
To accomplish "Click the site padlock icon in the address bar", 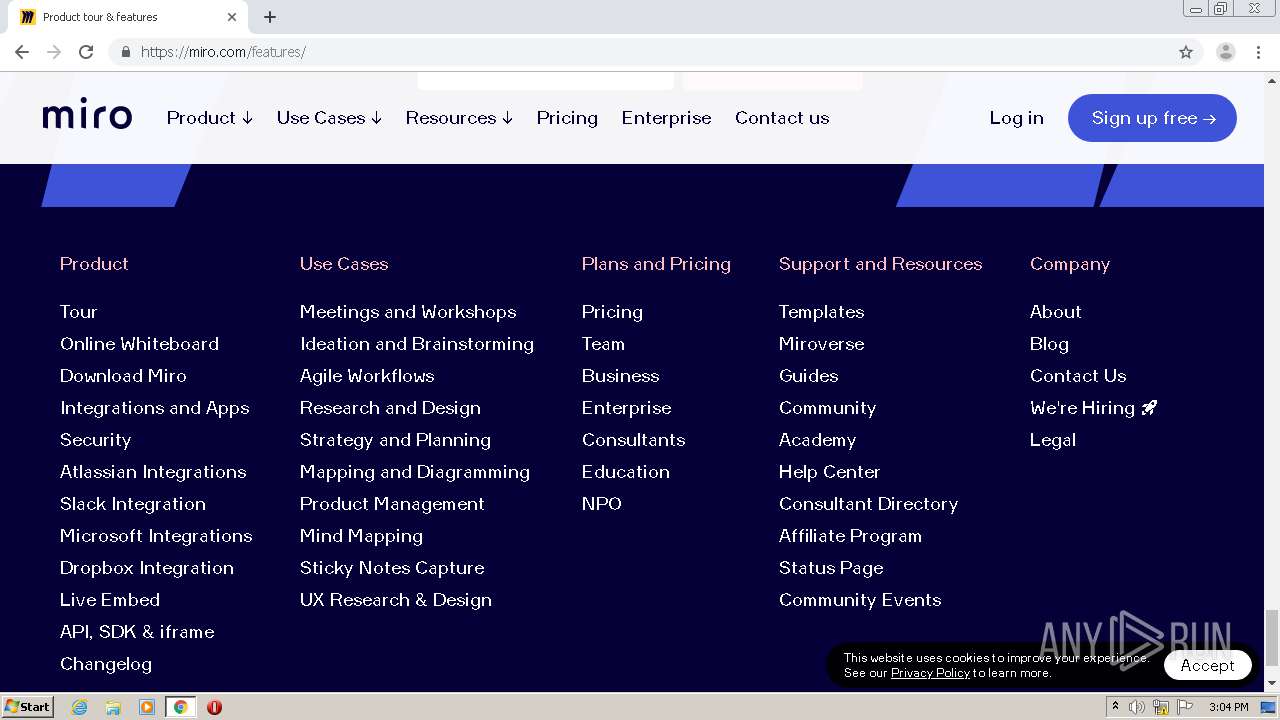I will click(126, 52).
